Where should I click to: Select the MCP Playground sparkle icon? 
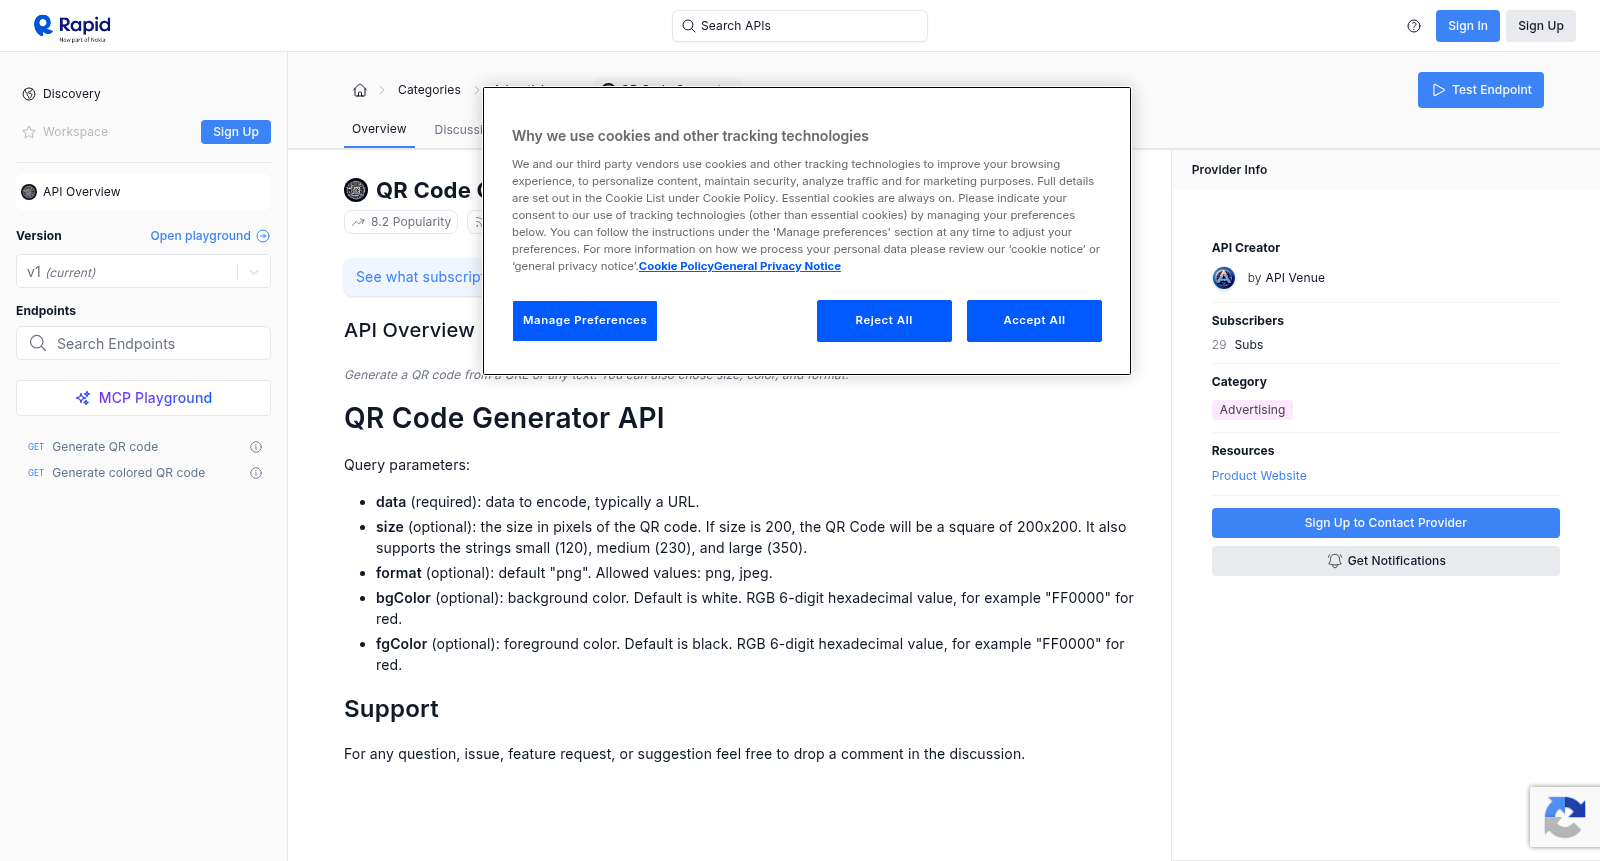pyautogui.click(x=83, y=398)
